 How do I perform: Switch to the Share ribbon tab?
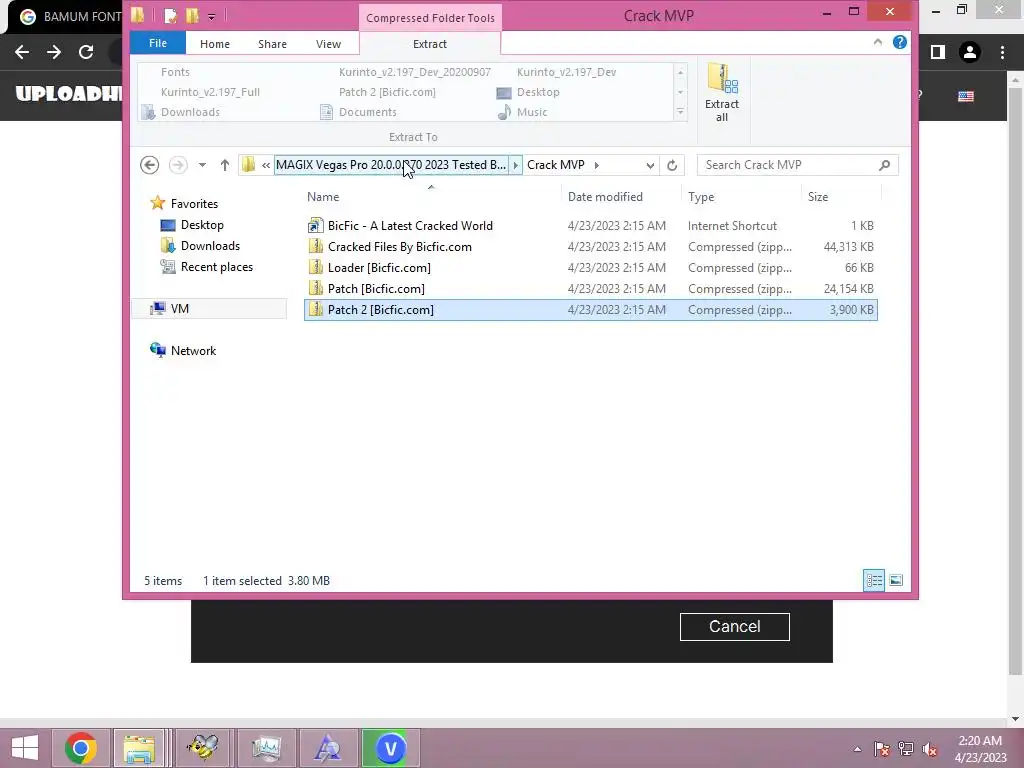click(272, 44)
